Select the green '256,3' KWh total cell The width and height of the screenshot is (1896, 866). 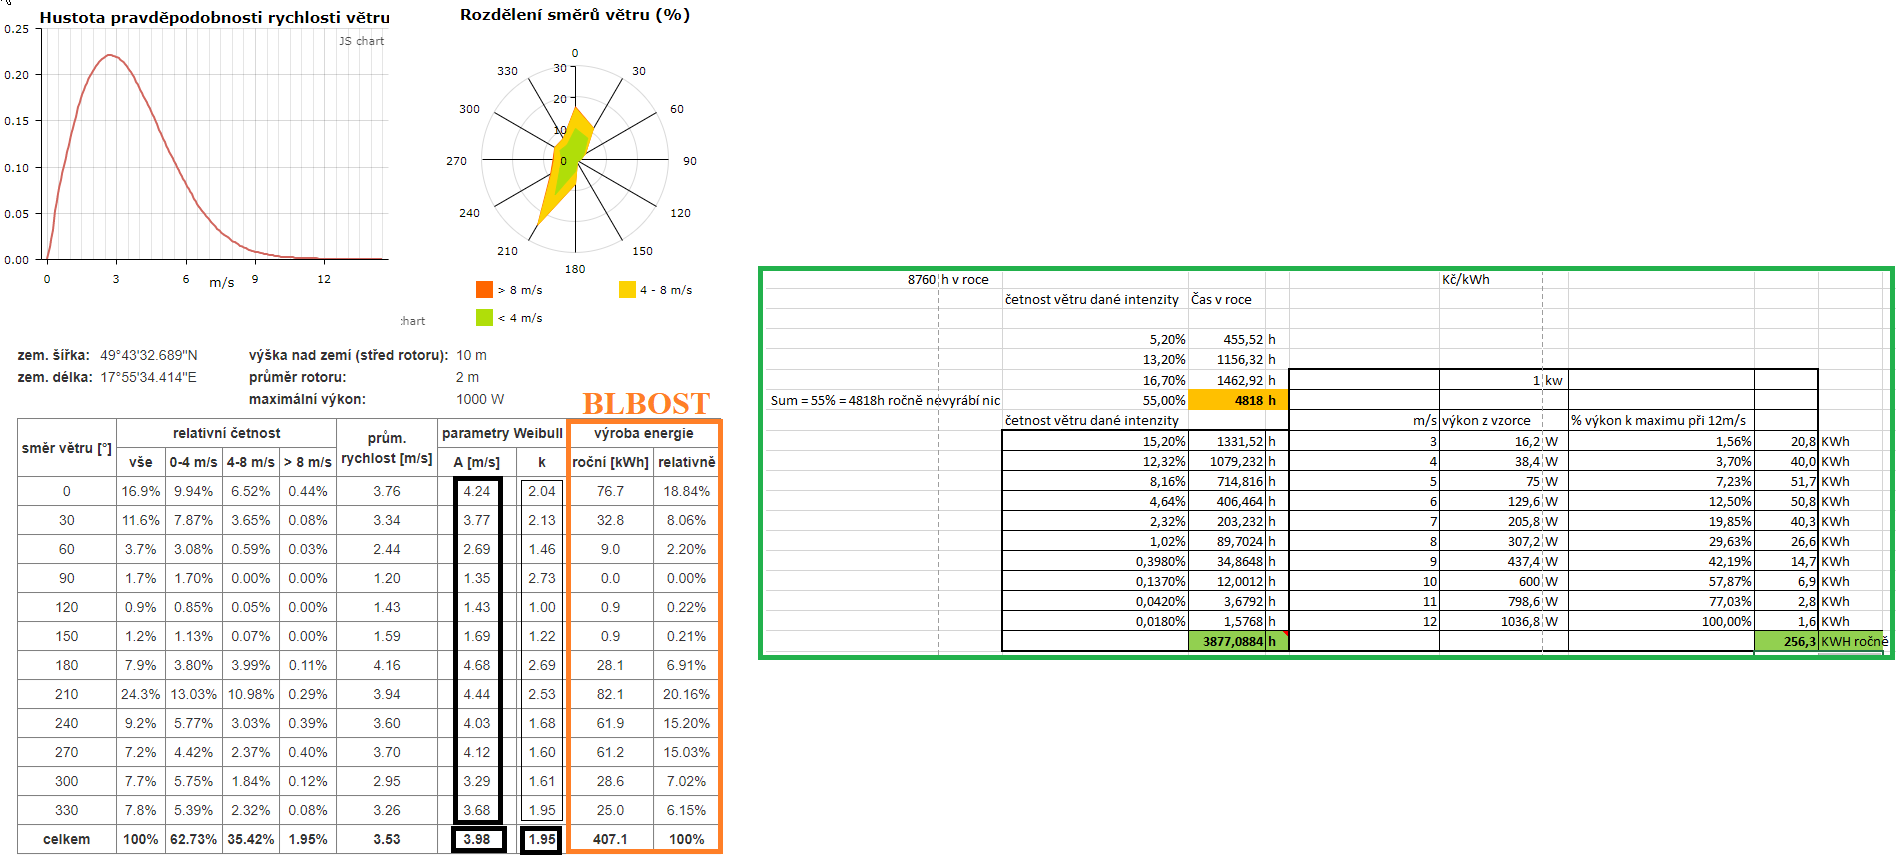pyautogui.click(x=1788, y=641)
